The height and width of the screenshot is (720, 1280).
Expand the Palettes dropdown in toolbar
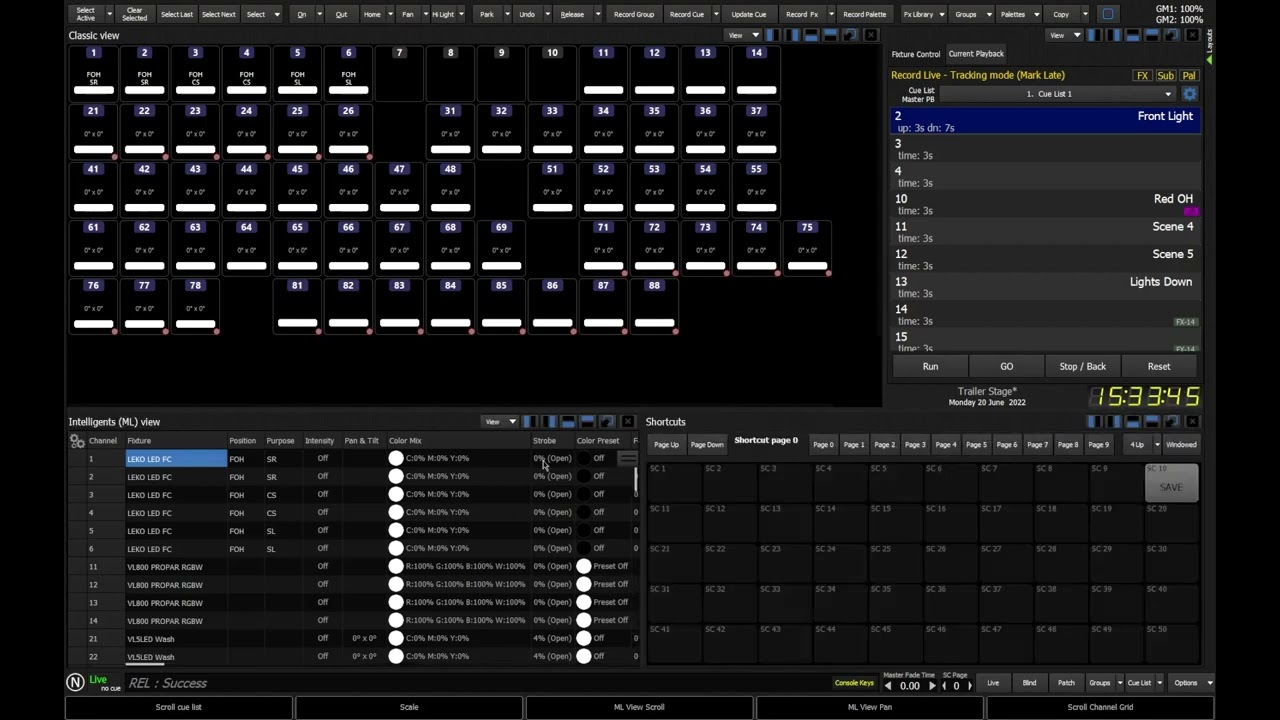pos(1018,14)
